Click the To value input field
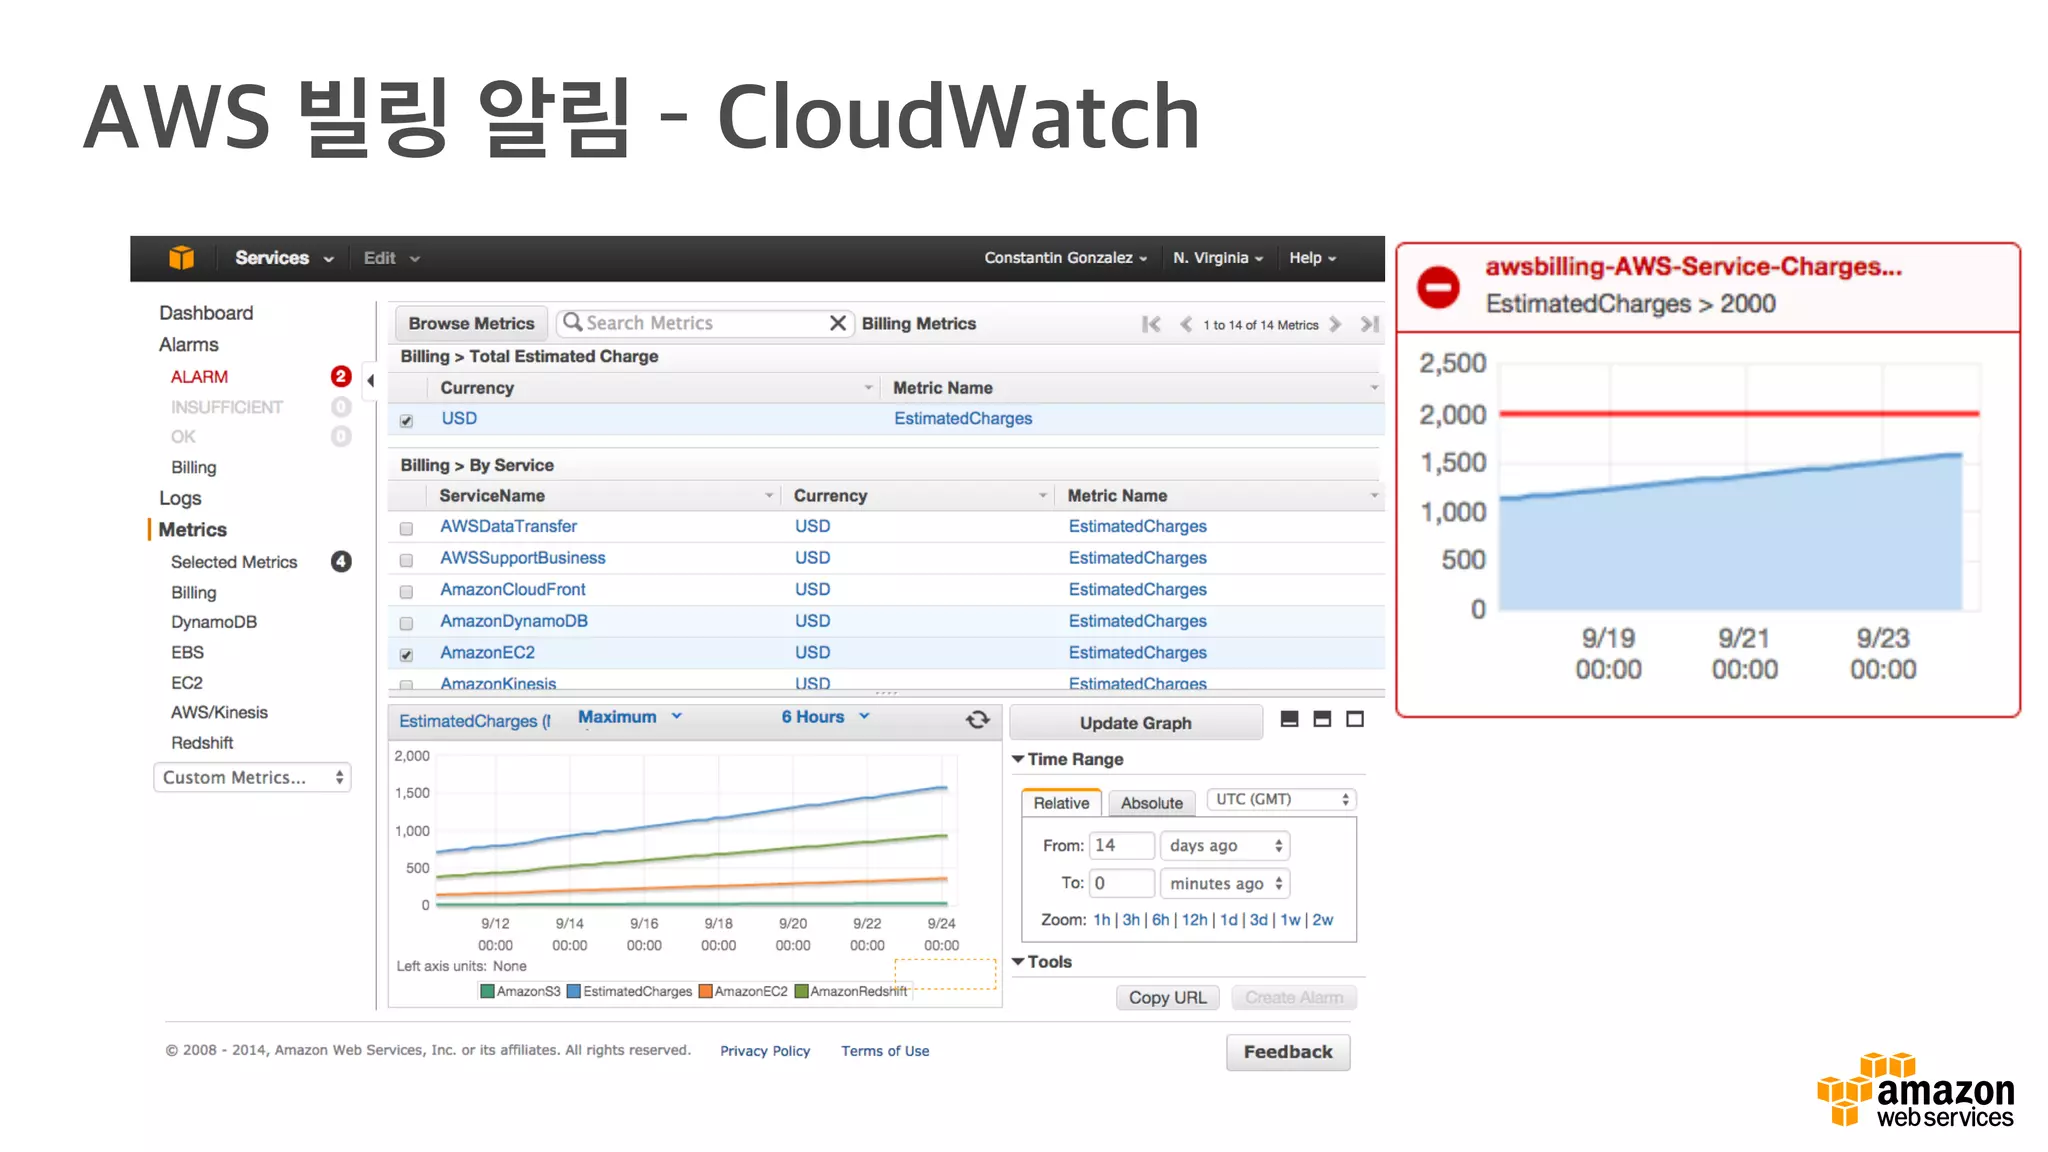This screenshot has height=1152, width=2048. pyautogui.click(x=1121, y=883)
